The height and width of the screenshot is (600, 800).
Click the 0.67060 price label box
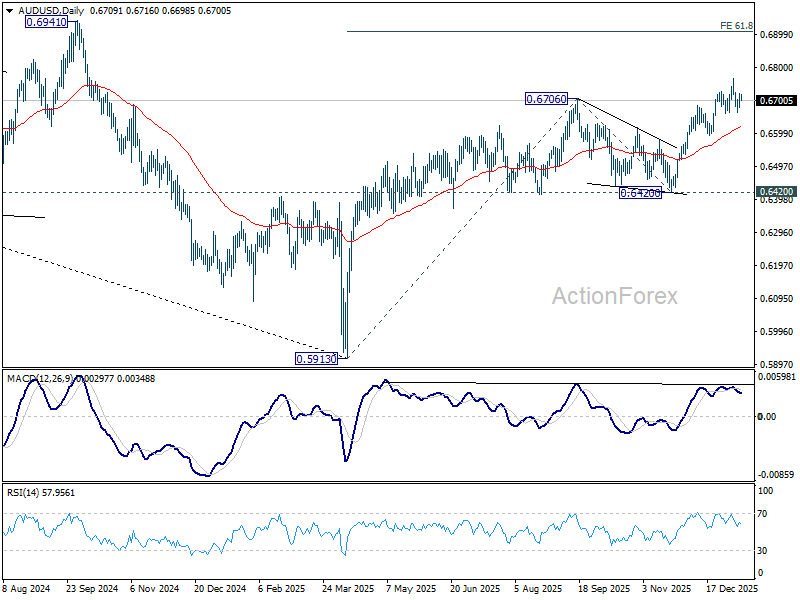547,99
